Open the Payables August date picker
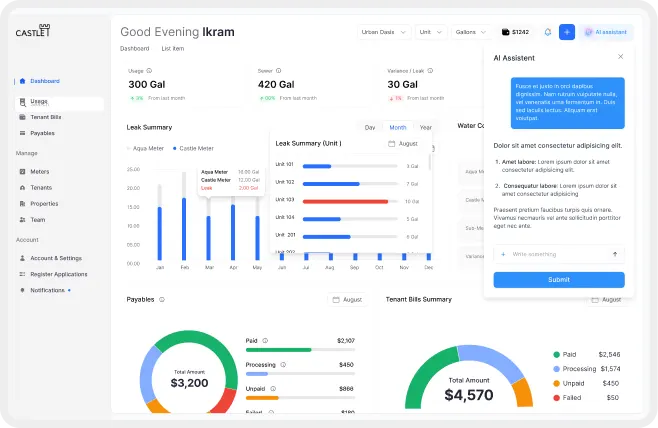The height and width of the screenshot is (428, 658). click(347, 300)
